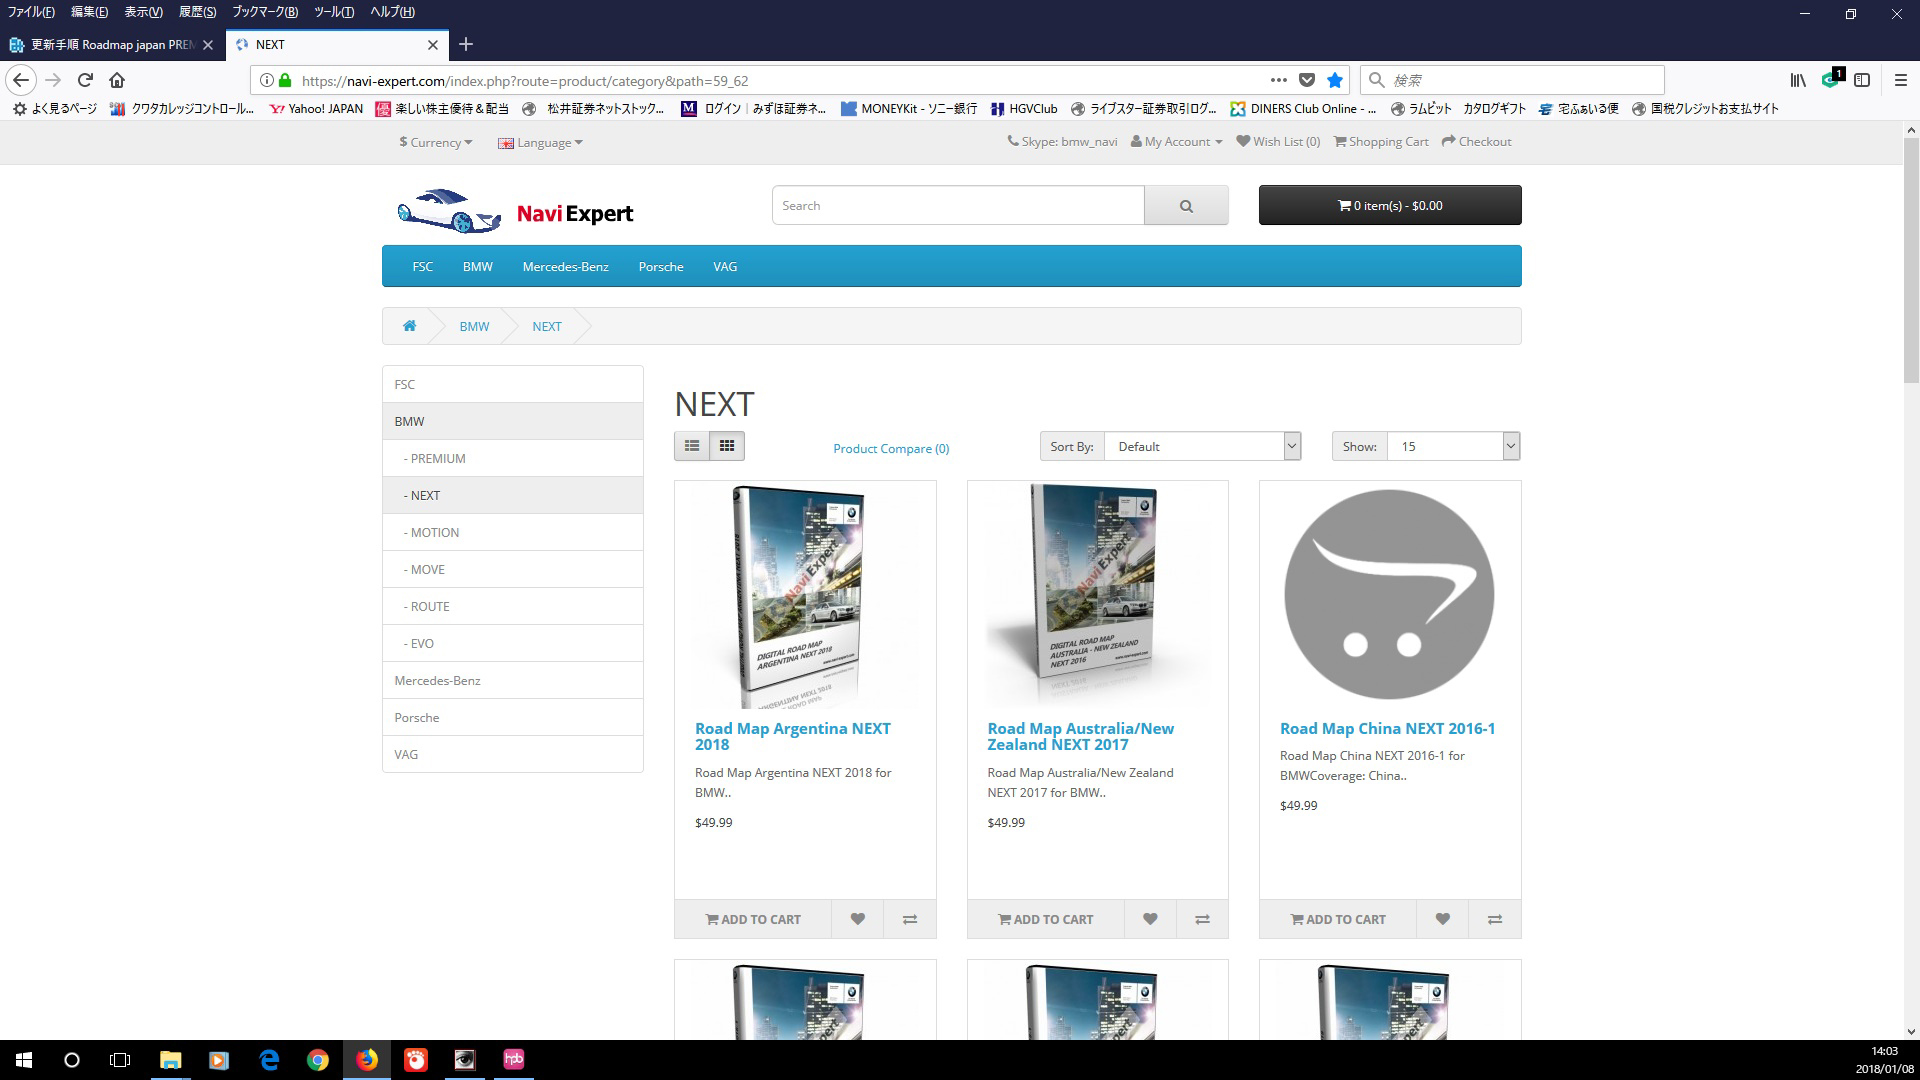
Task: Open the Yahoo! JAPAN bookmark
Action: [x=316, y=109]
